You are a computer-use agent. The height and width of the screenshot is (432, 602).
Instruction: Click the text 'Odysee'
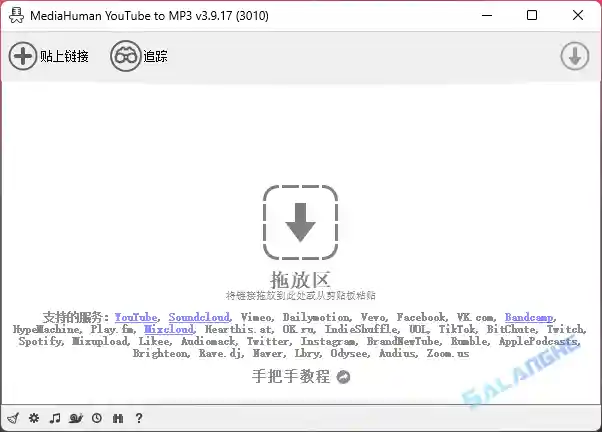click(349, 353)
